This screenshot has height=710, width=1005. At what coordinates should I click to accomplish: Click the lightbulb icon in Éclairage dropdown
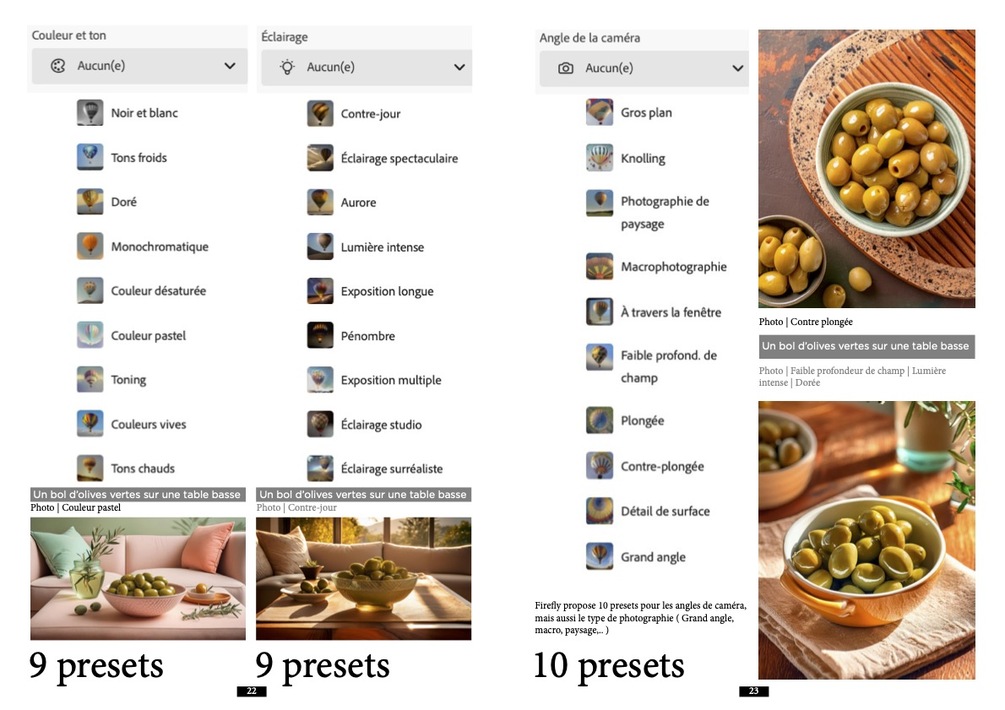[x=287, y=67]
